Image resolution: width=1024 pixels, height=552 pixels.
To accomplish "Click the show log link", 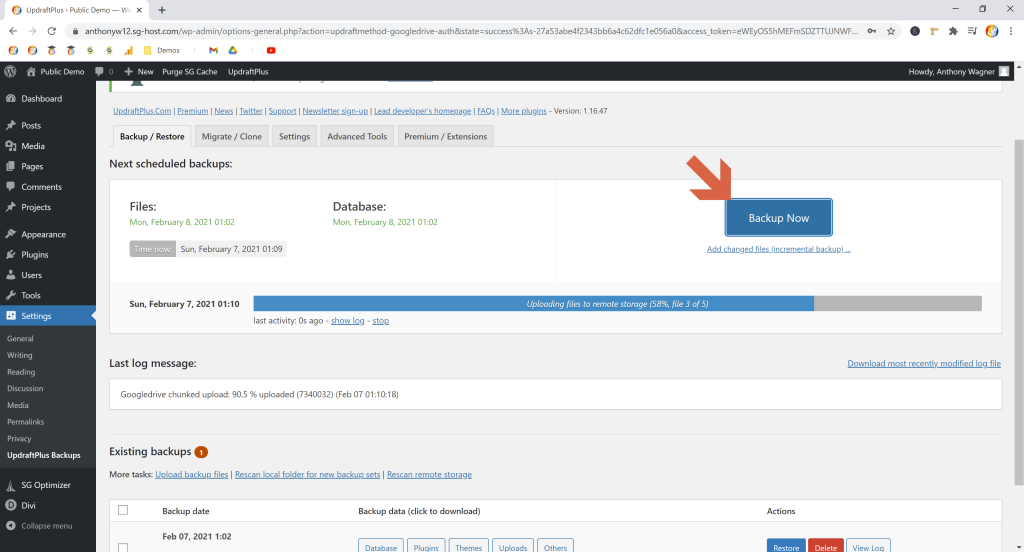I will 347,321.
